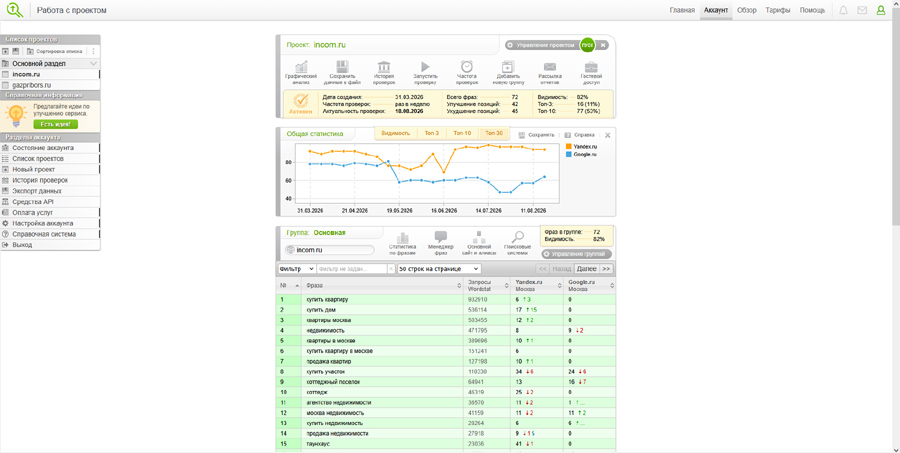900x453 pixels.
Task: Open vertical dots menu in project list
Action: coord(94,51)
